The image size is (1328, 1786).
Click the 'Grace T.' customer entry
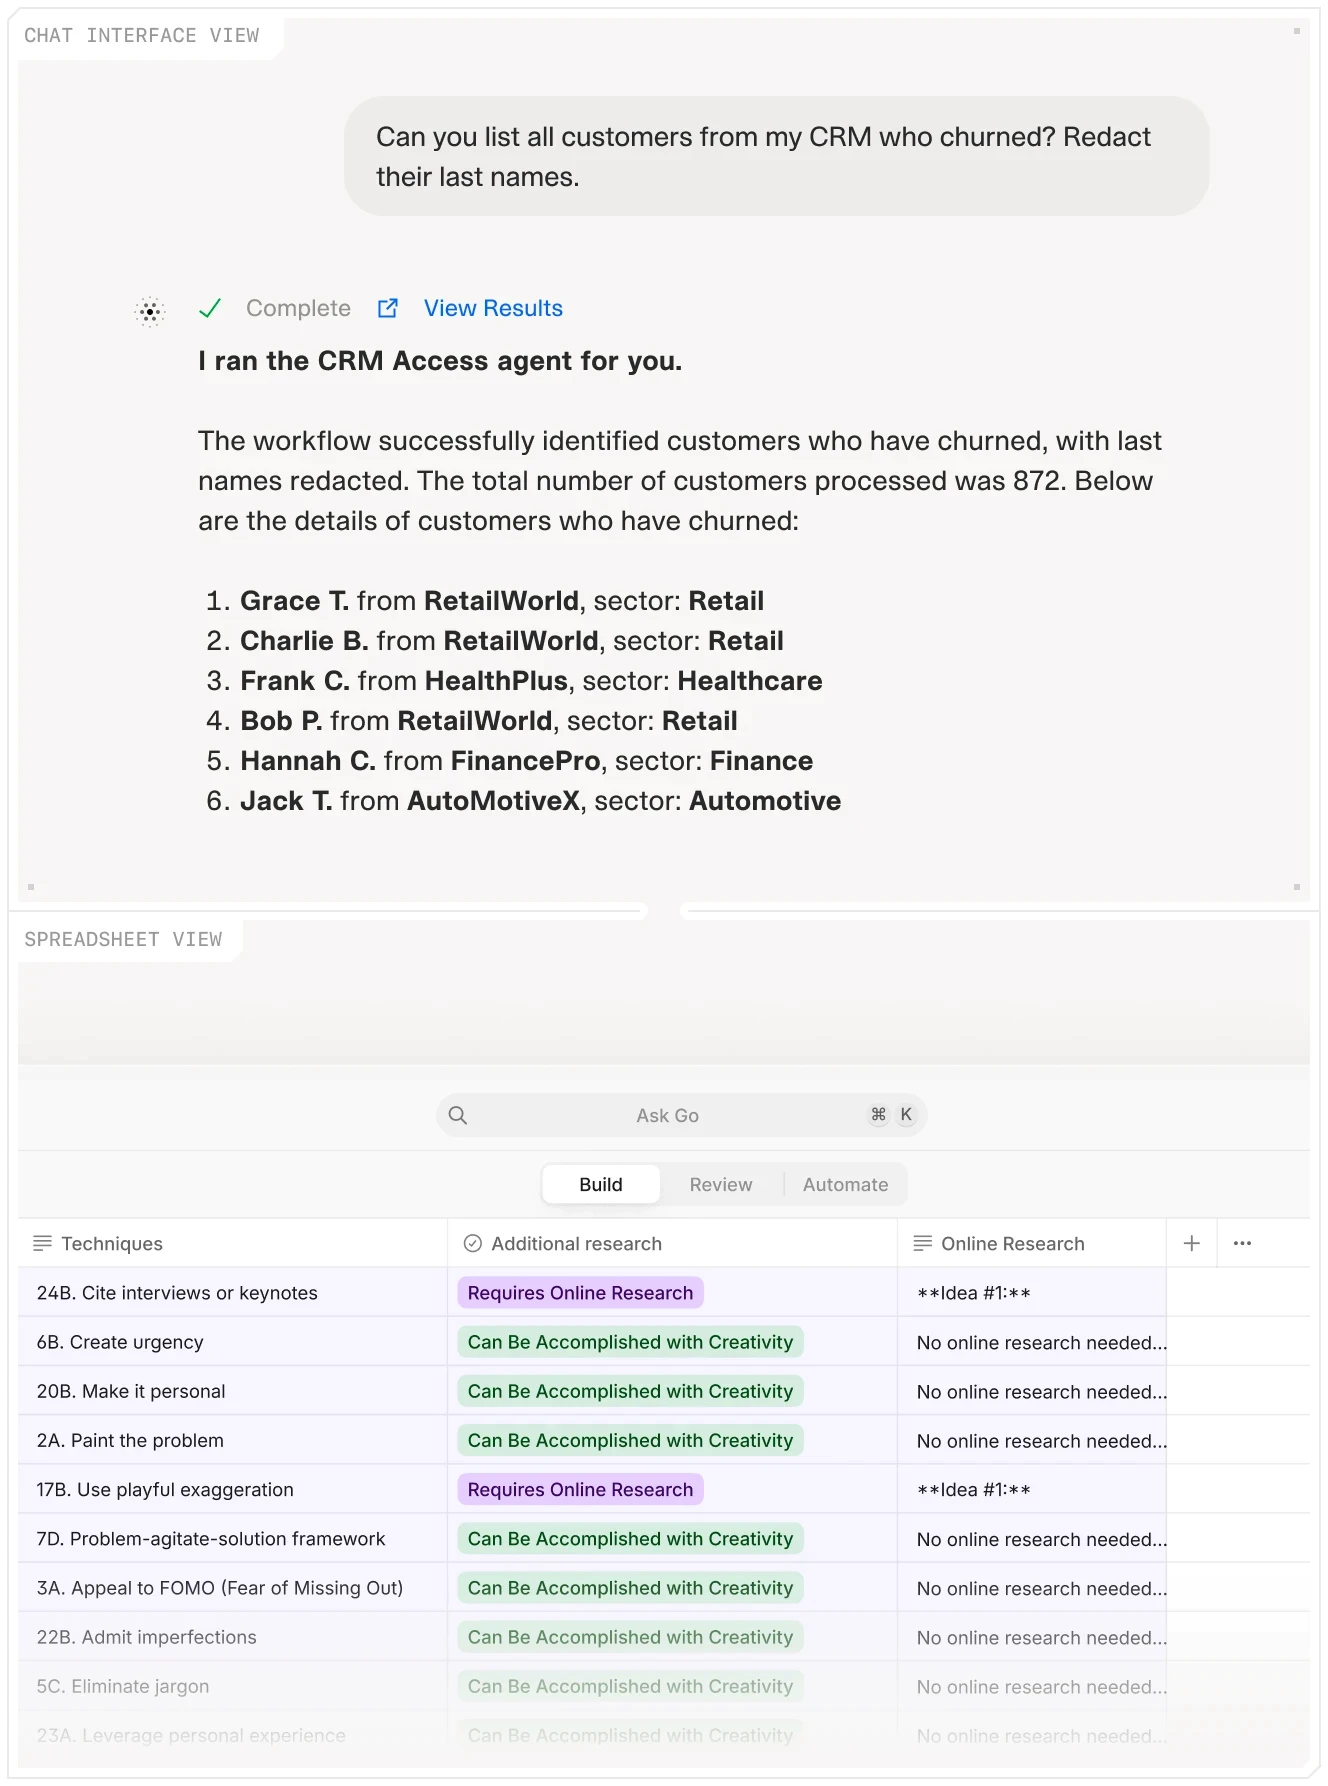click(485, 600)
